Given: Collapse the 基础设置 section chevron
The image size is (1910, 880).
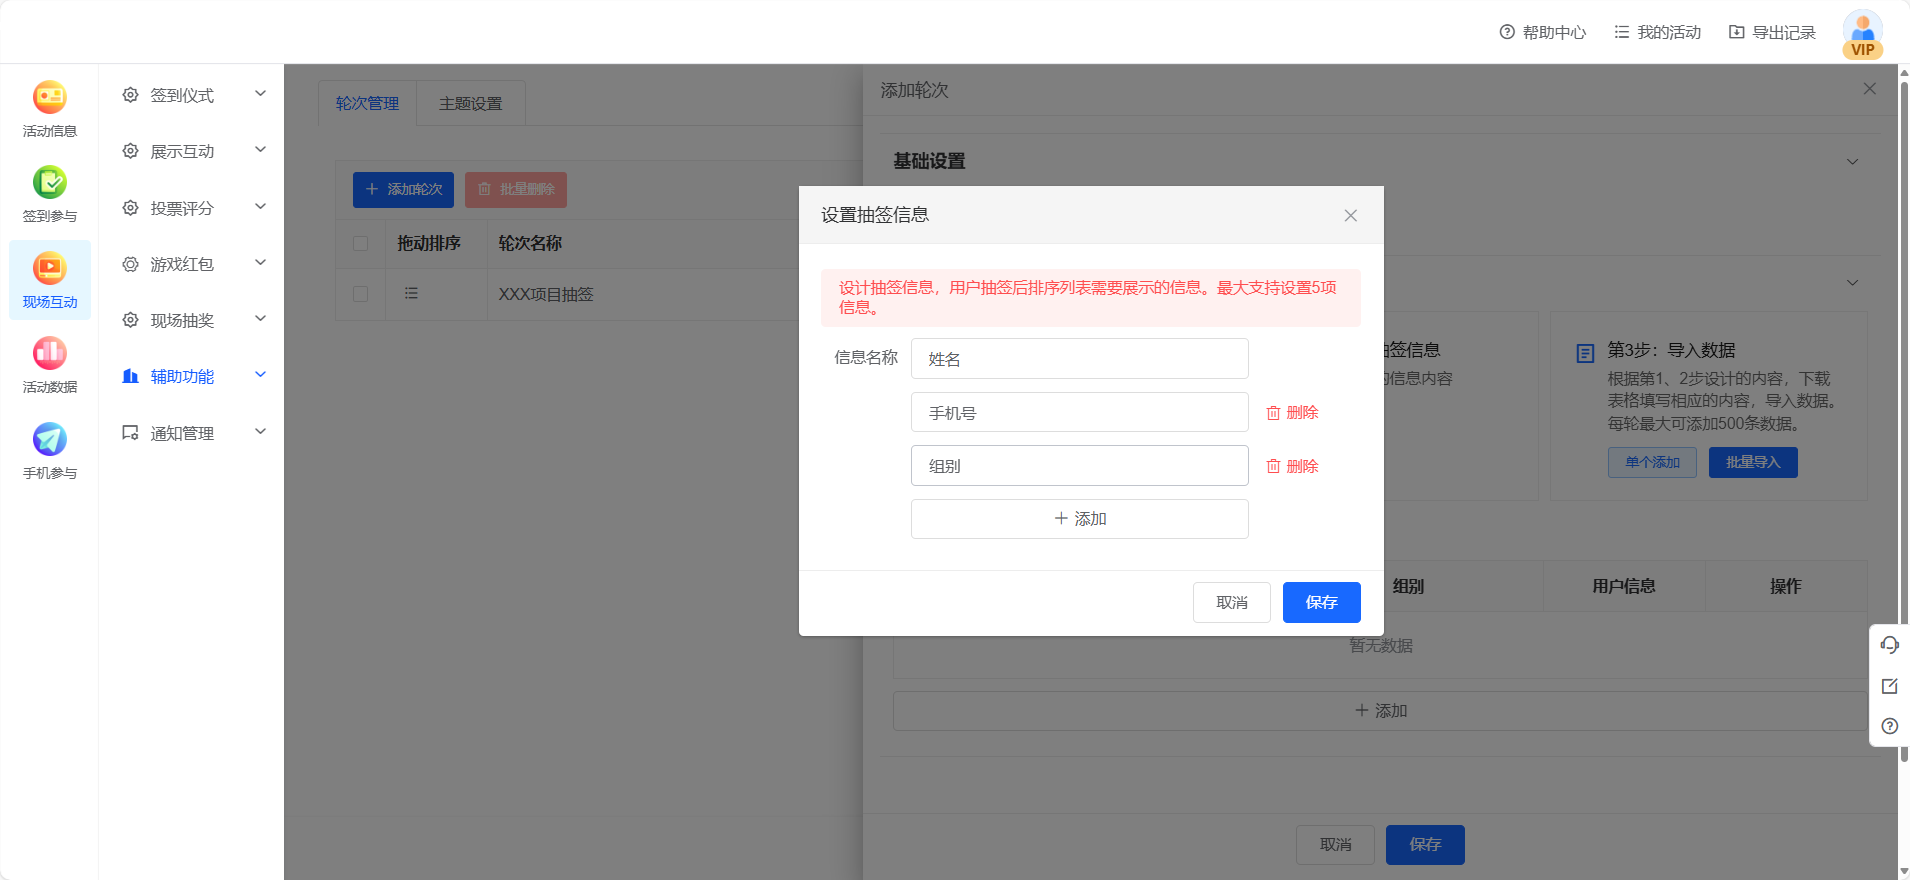Looking at the screenshot, I should [1852, 162].
